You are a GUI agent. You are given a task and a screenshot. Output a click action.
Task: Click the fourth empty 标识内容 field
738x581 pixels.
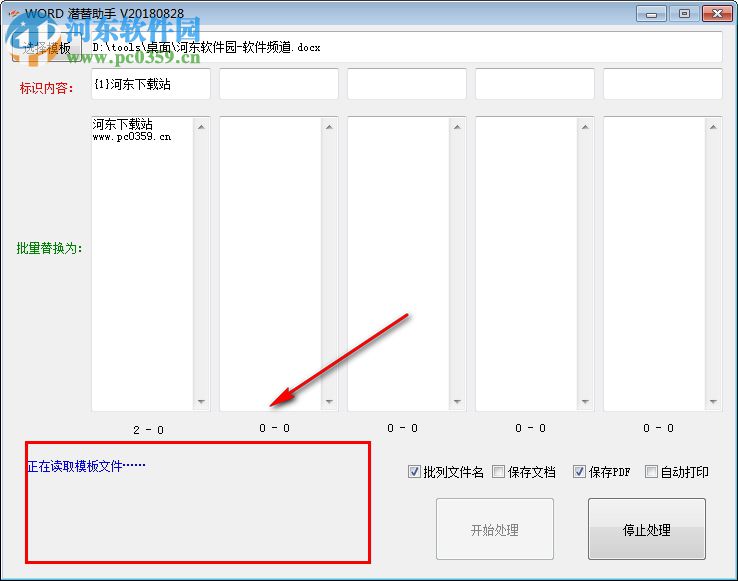(535, 84)
